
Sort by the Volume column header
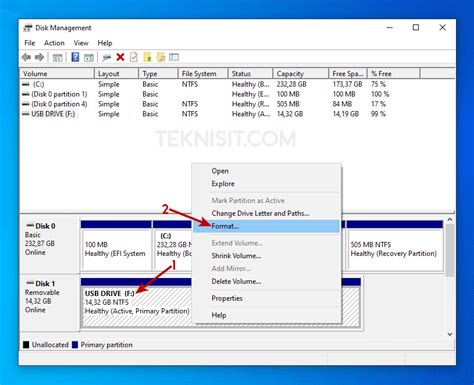tap(57, 74)
